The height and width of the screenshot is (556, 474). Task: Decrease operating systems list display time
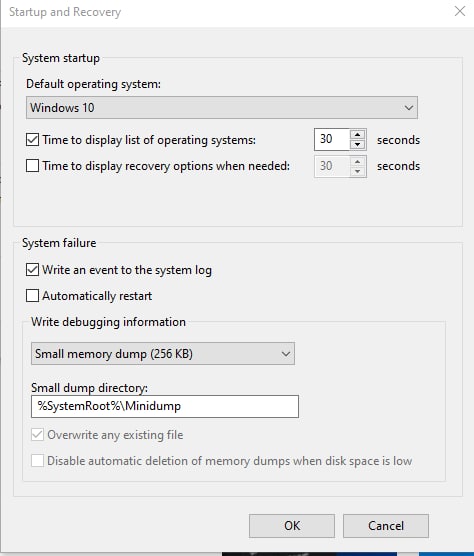357,144
